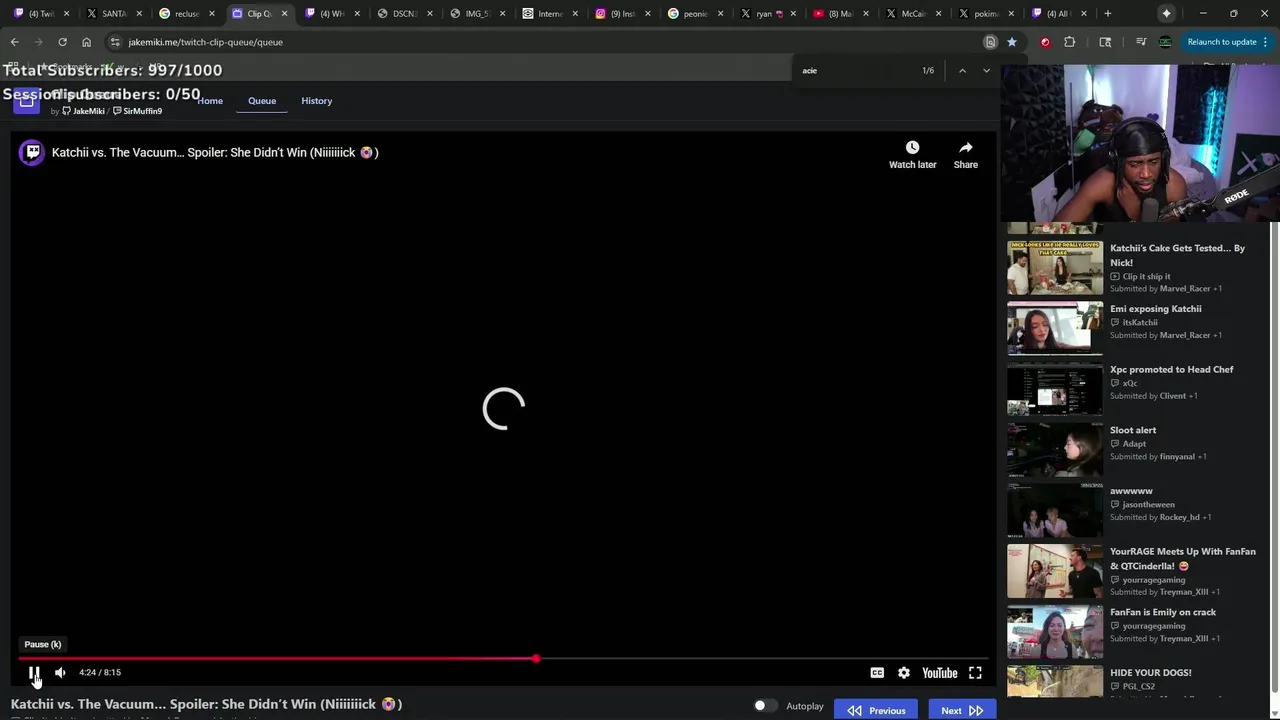The height and width of the screenshot is (720, 1280).
Task: Open the Queue tab
Action: click(x=262, y=101)
